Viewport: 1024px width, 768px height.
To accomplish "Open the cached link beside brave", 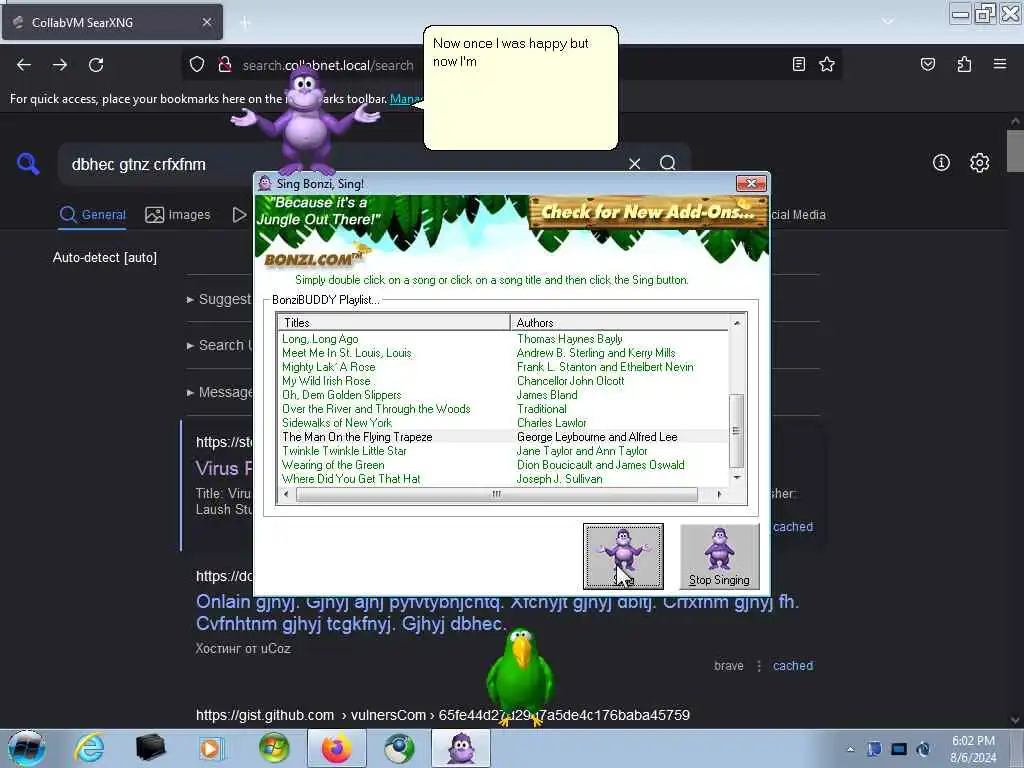I will [x=793, y=665].
